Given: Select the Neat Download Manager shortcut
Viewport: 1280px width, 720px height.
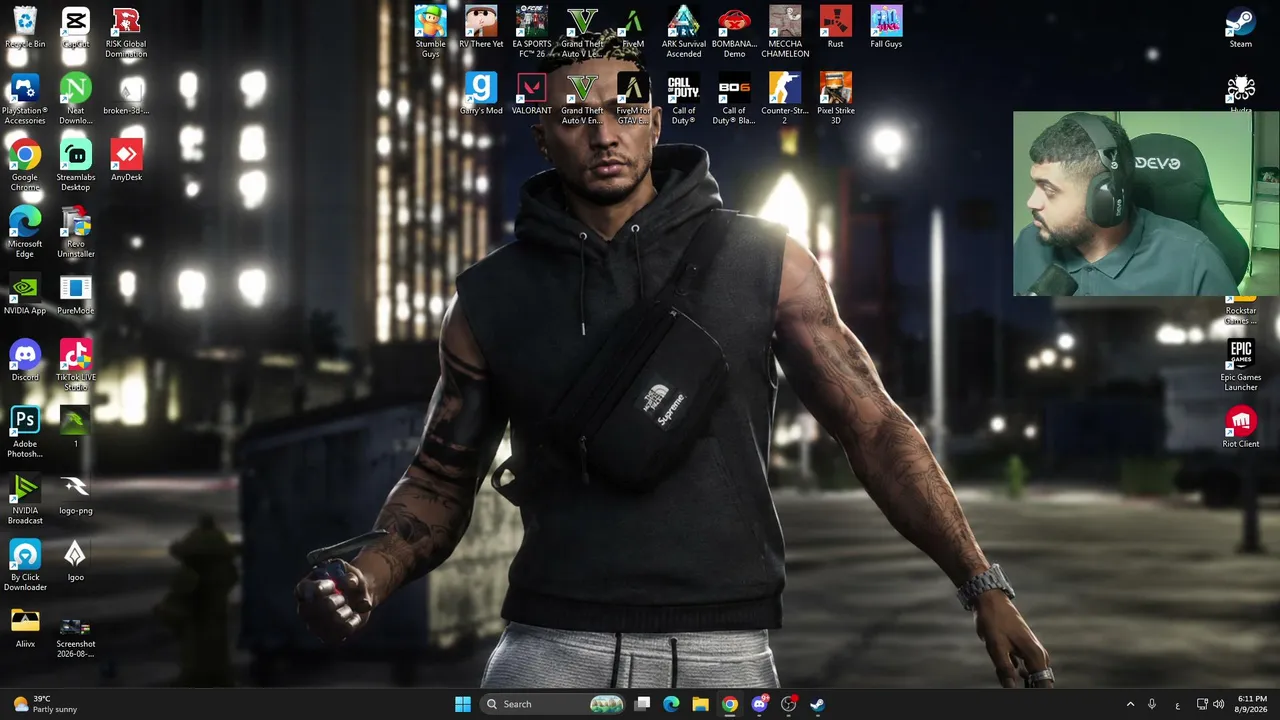Looking at the screenshot, I should (x=76, y=100).
